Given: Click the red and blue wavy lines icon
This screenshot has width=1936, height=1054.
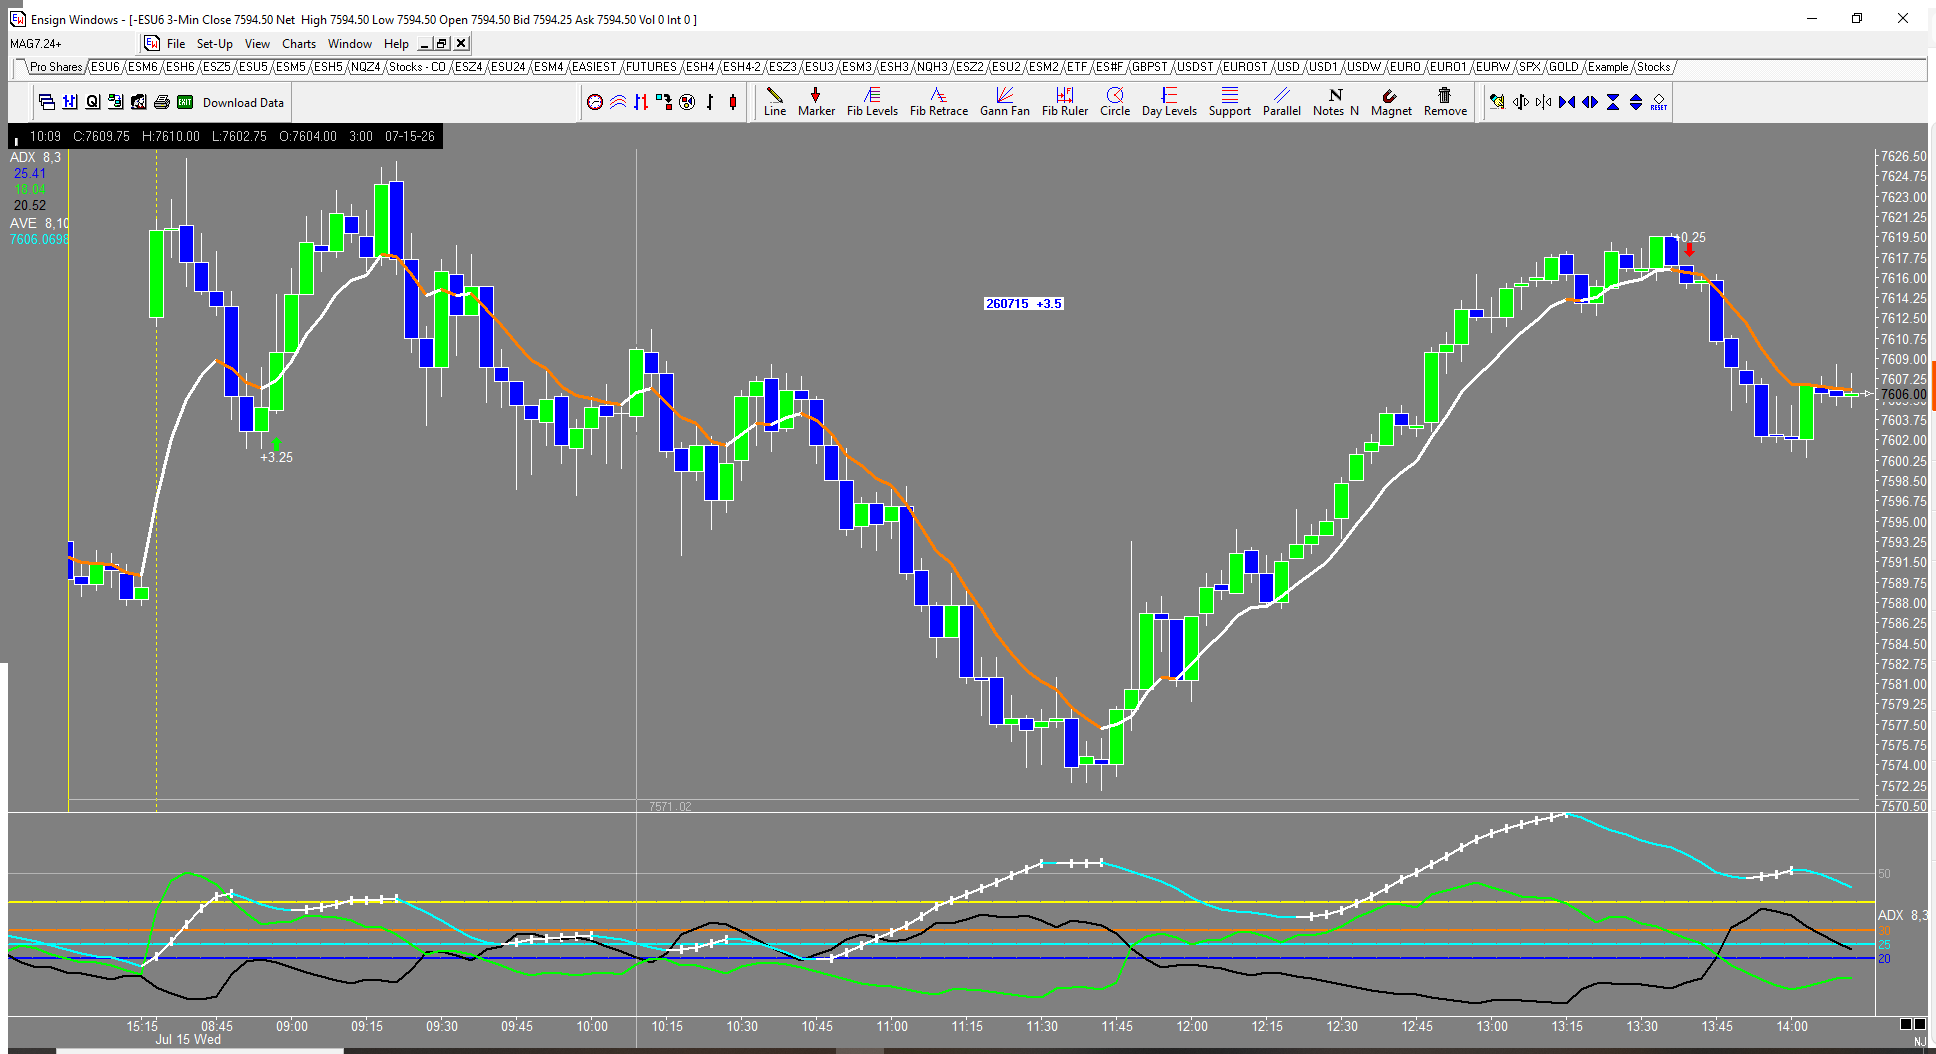Looking at the screenshot, I should (x=618, y=102).
